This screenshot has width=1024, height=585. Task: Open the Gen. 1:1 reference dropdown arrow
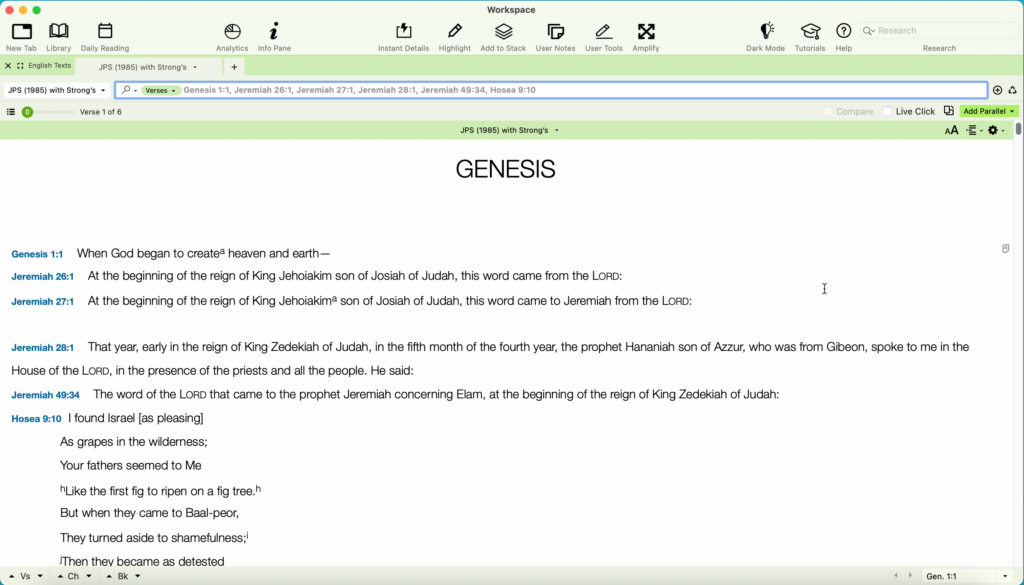(1005, 577)
